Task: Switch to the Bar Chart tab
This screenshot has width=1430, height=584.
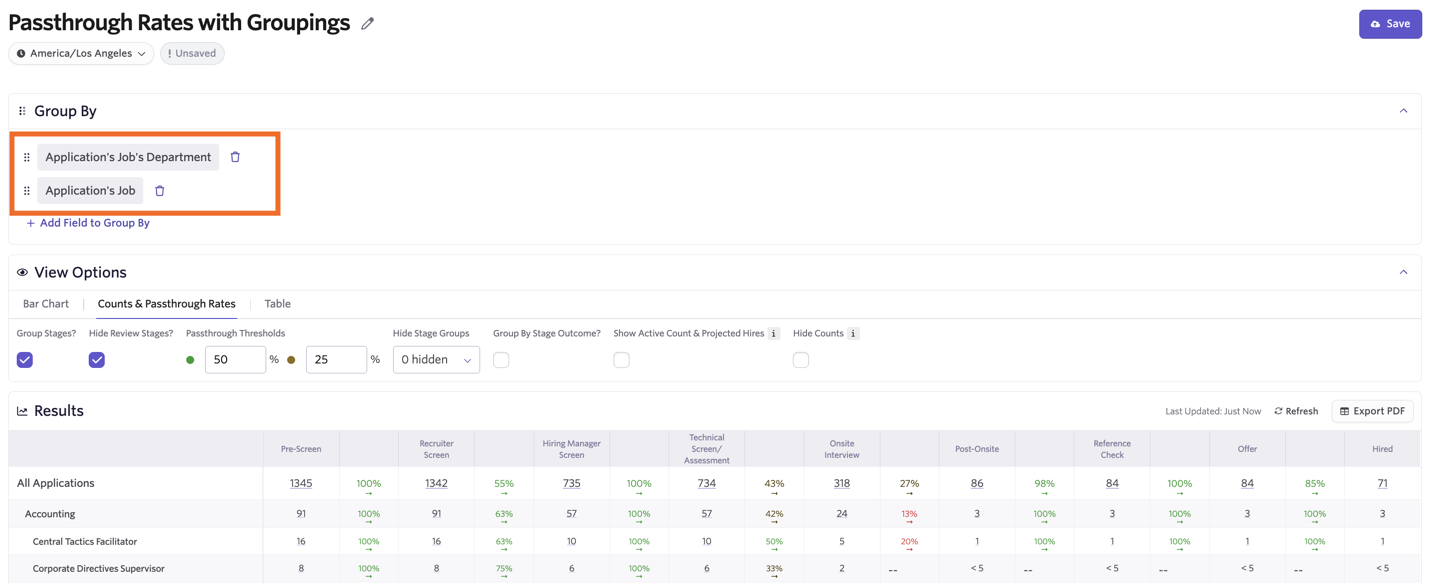Action: [x=46, y=304]
